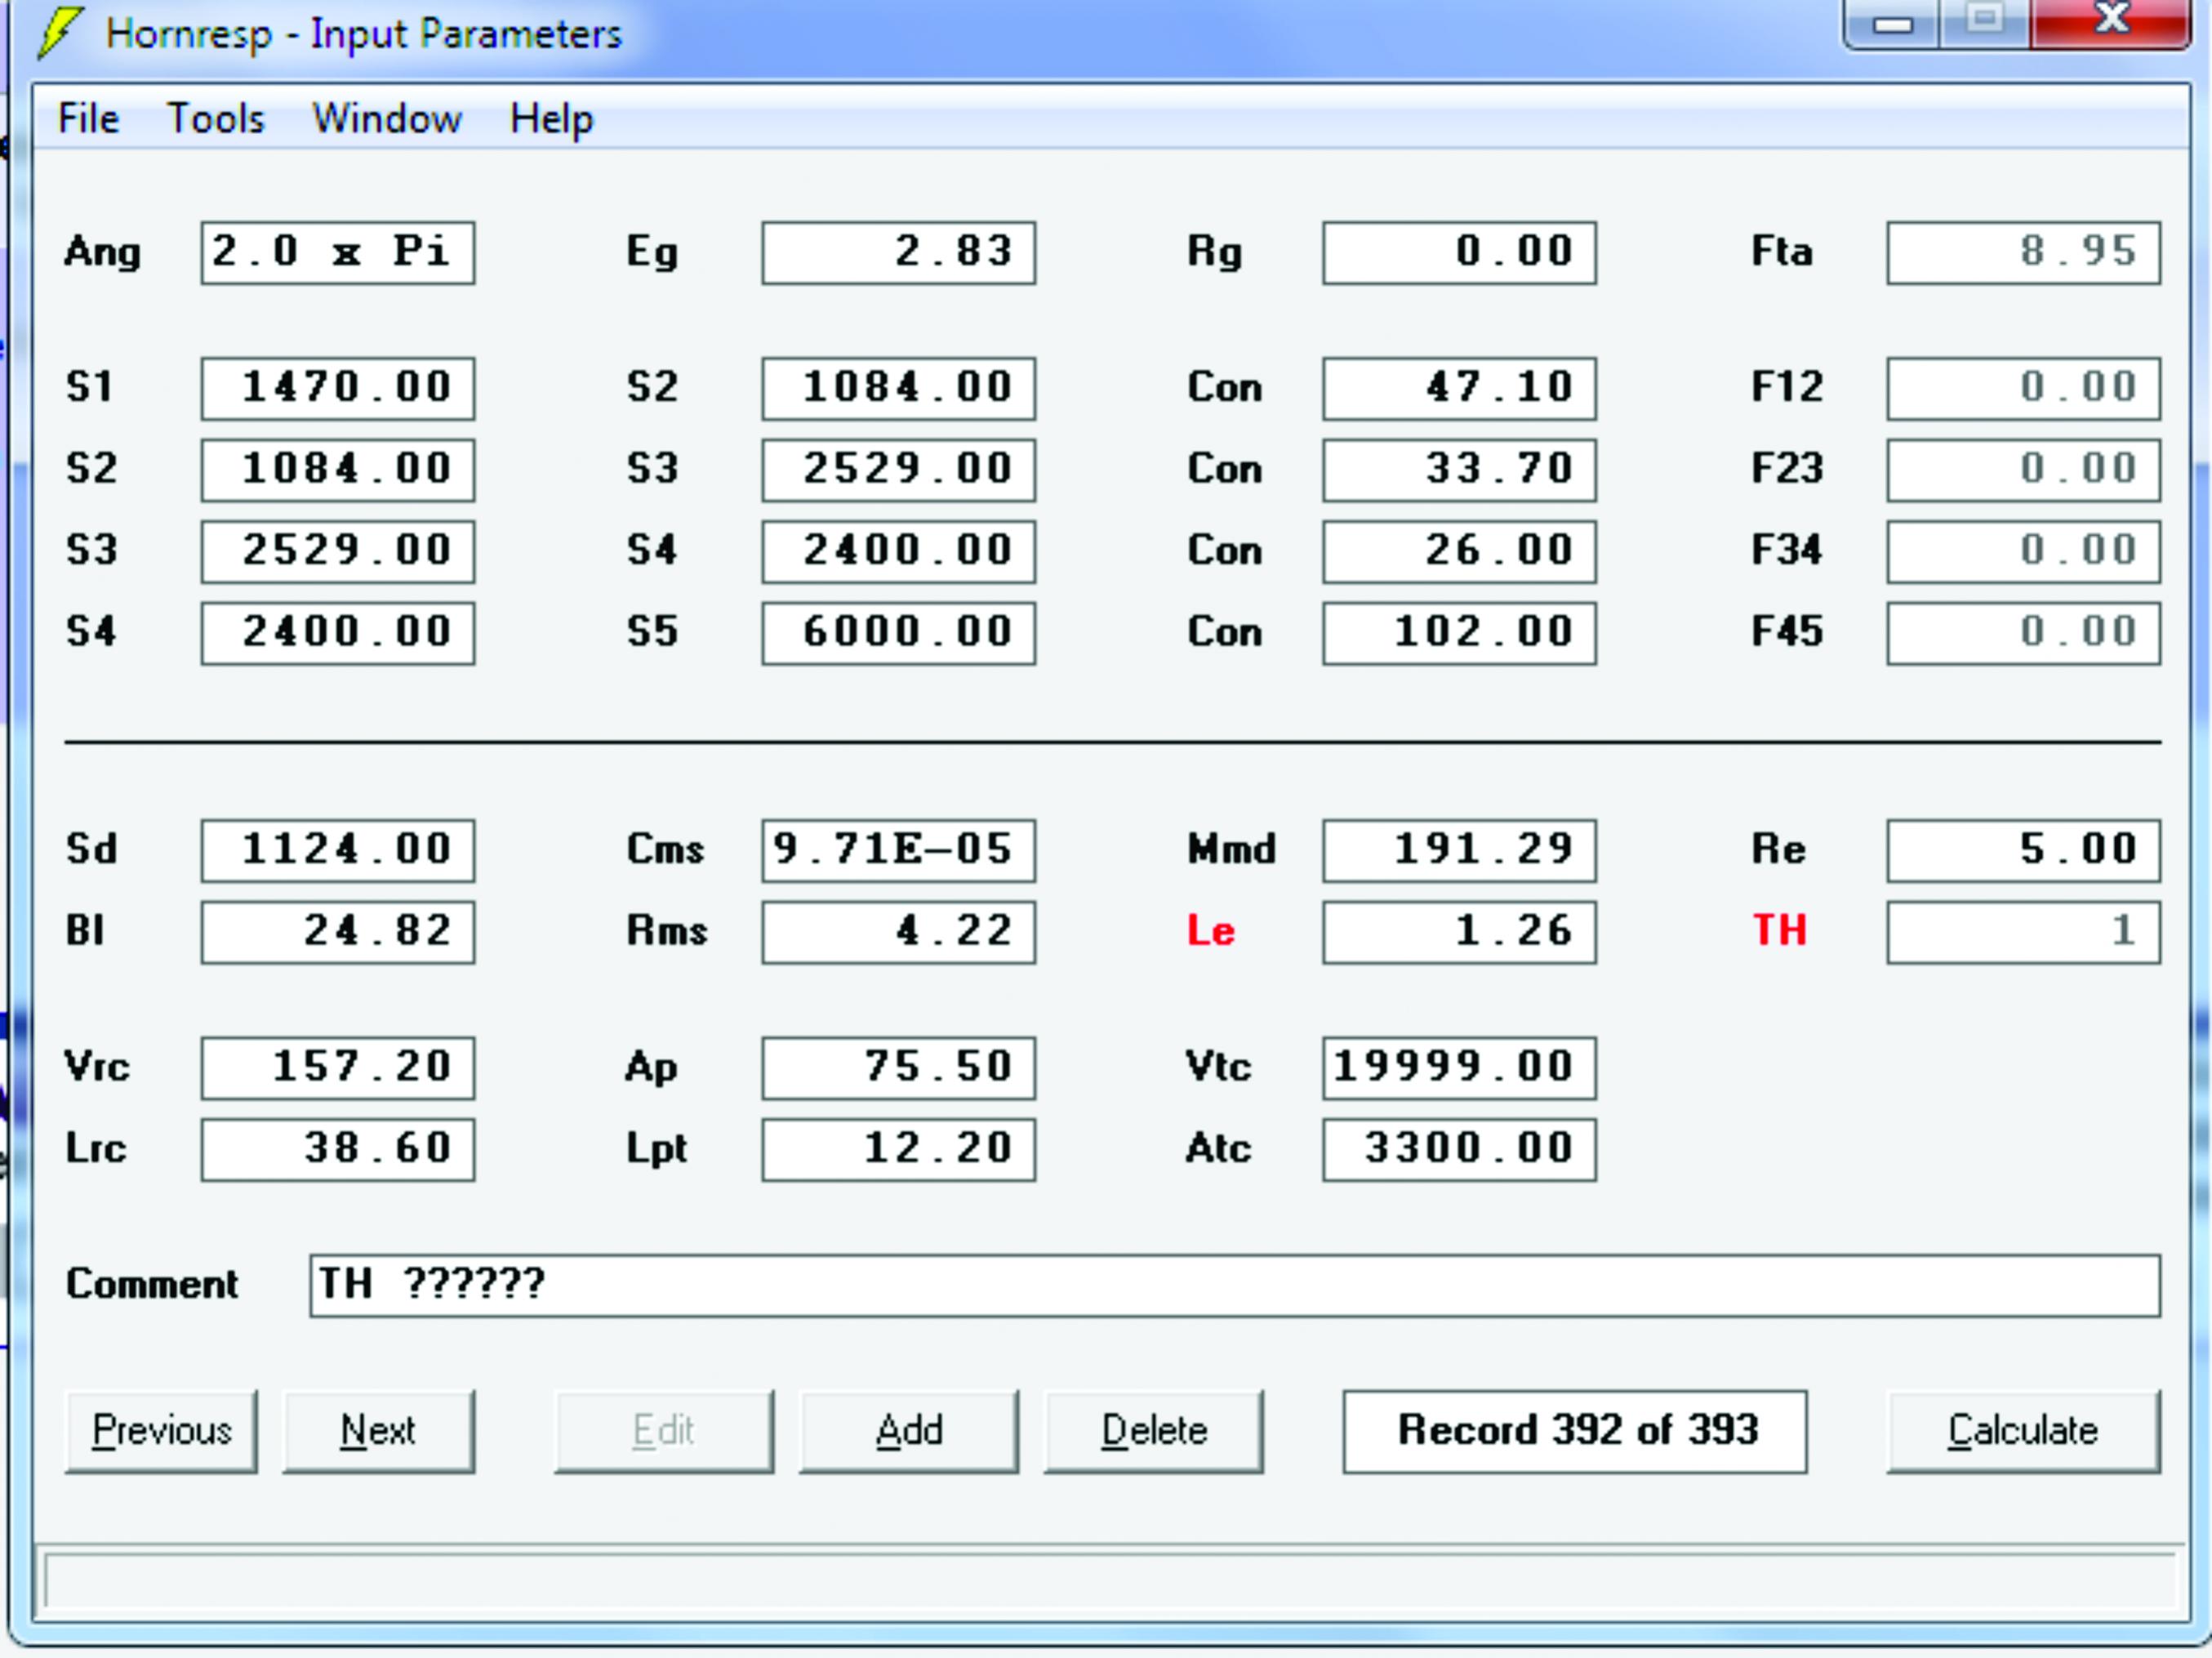The height and width of the screenshot is (1658, 2212).
Task: Close the Hornresp window
Action: coord(2111,22)
